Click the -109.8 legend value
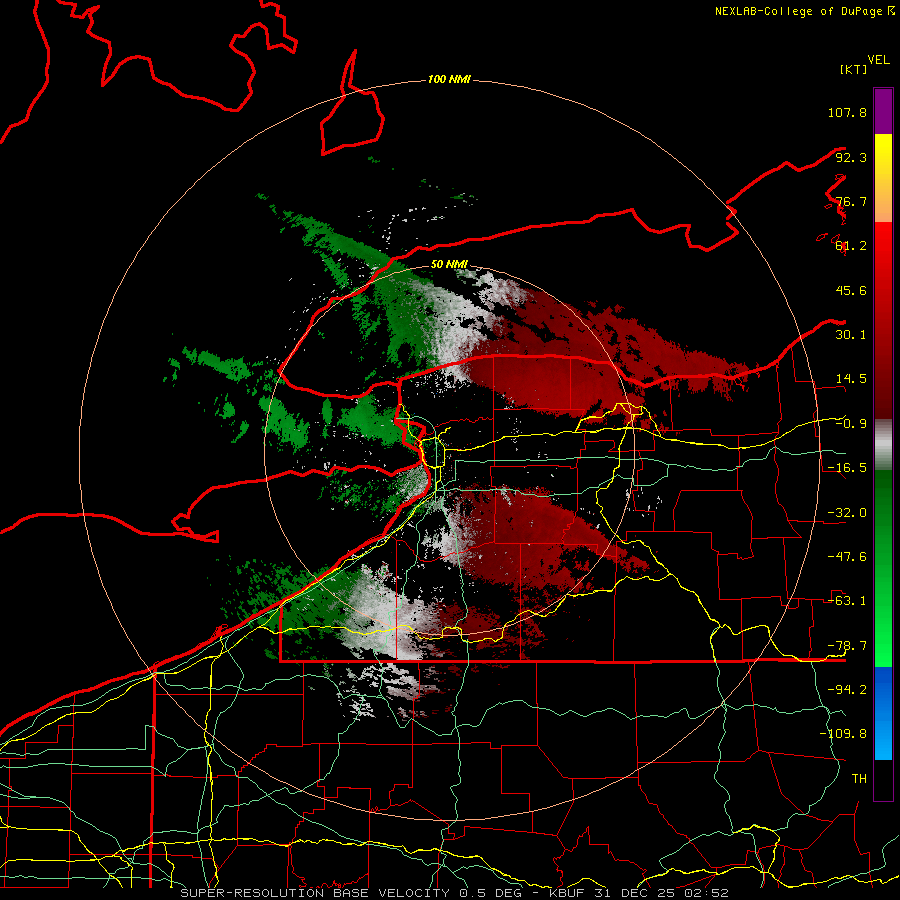The width and height of the screenshot is (900, 900). pyautogui.click(x=843, y=734)
